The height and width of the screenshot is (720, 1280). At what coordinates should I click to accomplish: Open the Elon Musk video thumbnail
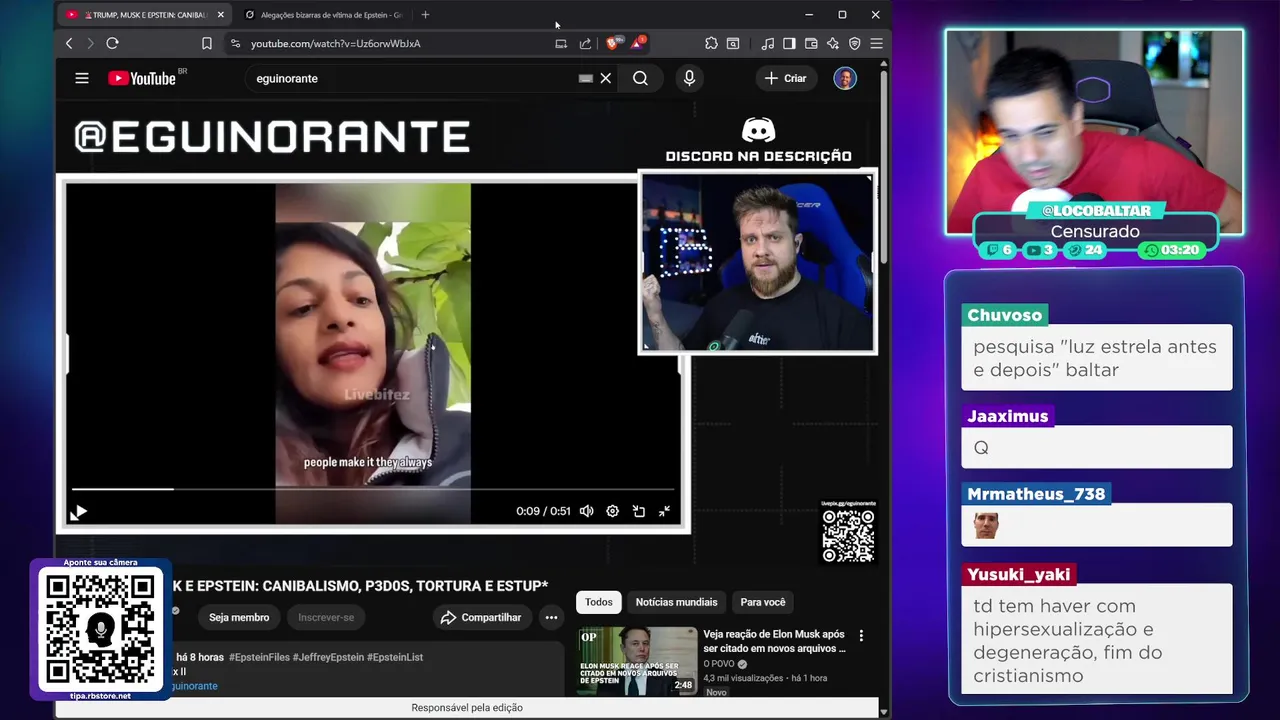pyautogui.click(x=637, y=661)
